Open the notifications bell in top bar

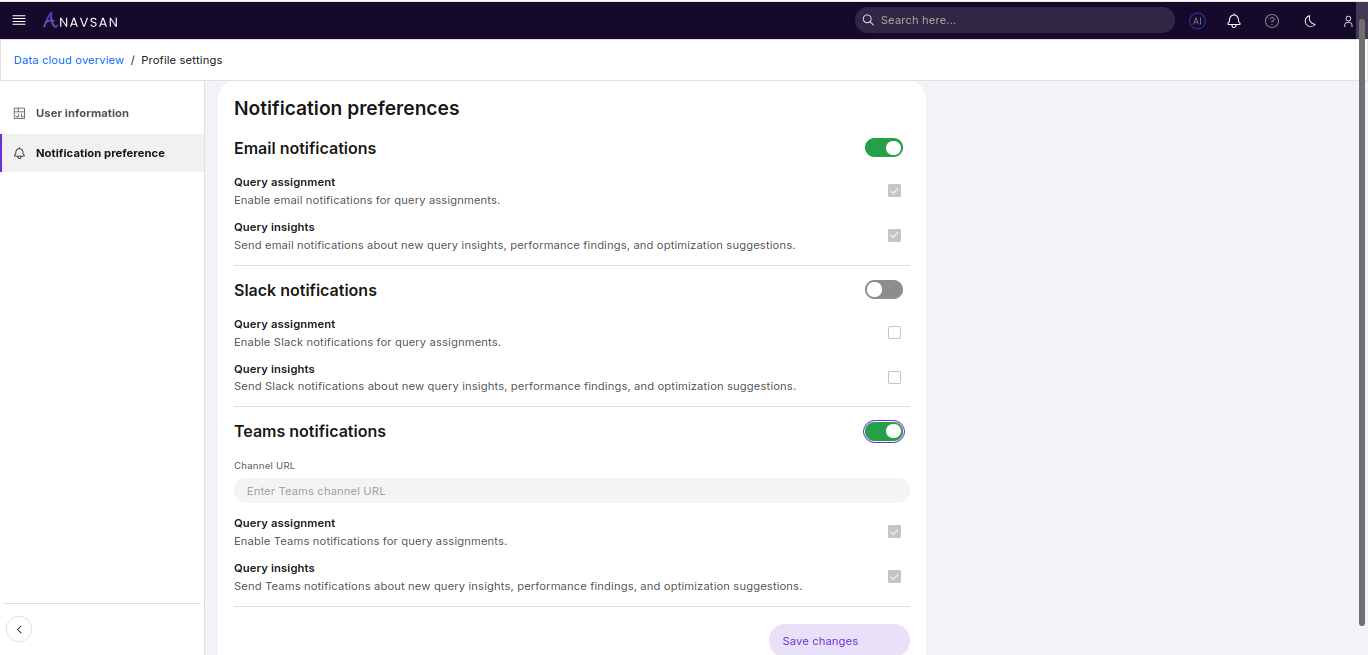tap(1233, 20)
